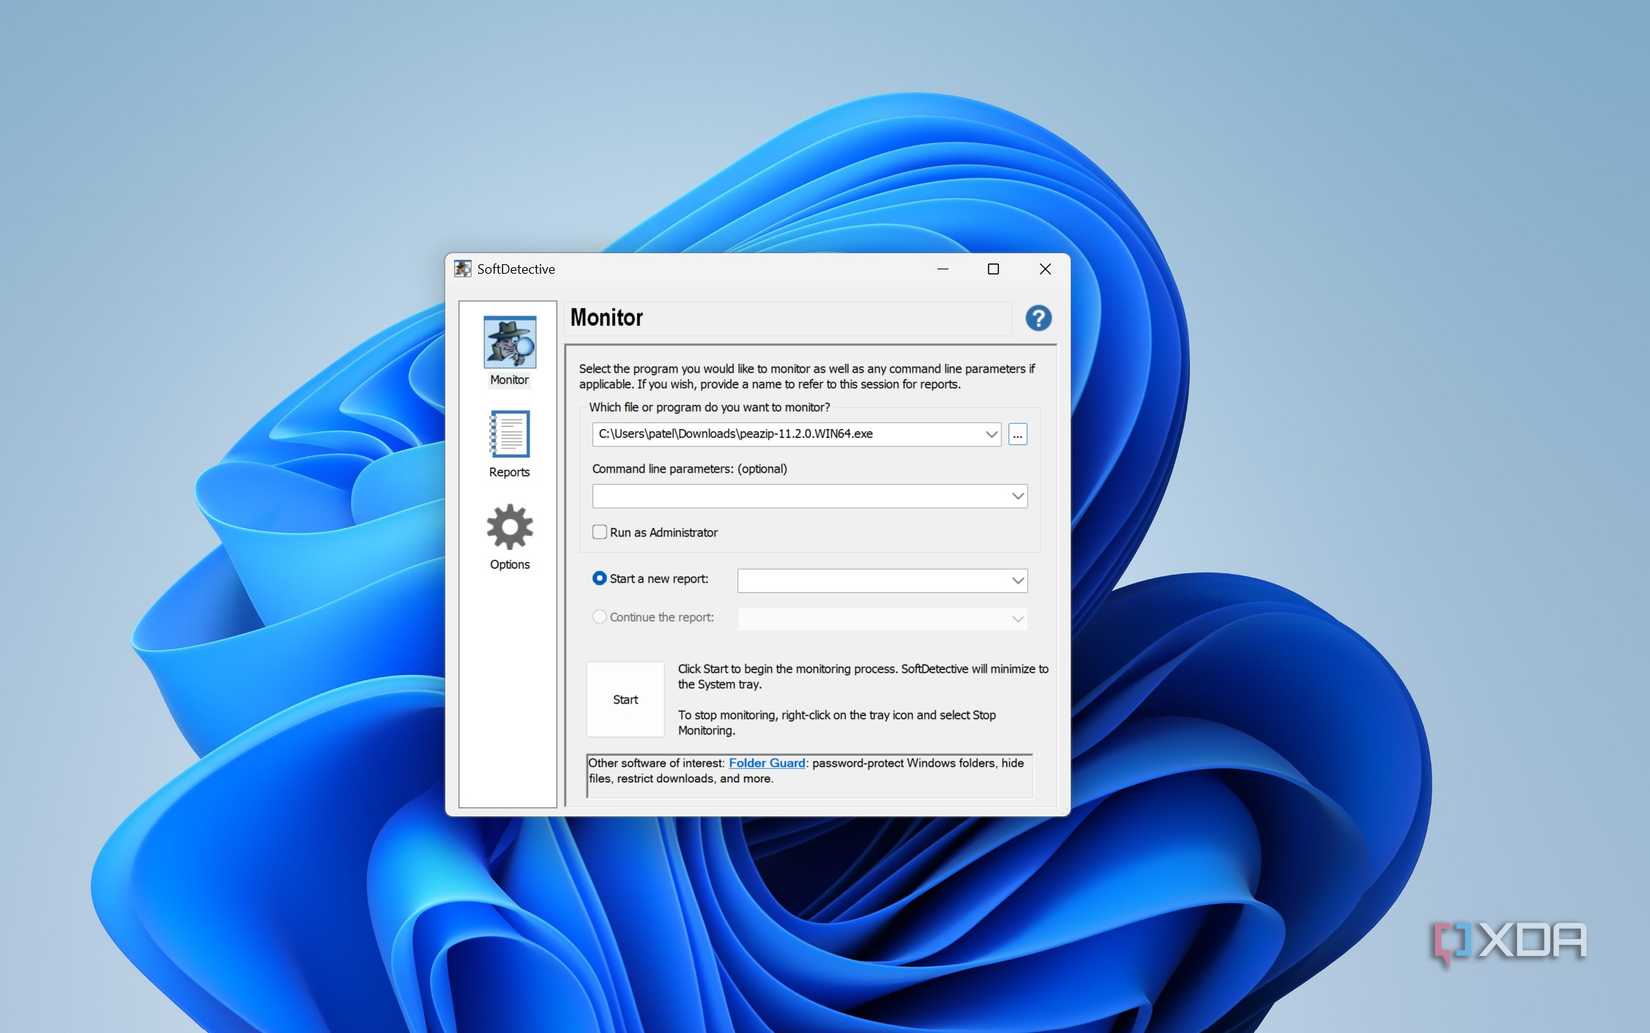1650x1033 pixels.
Task: Click the blue help question mark icon
Action: click(x=1038, y=318)
